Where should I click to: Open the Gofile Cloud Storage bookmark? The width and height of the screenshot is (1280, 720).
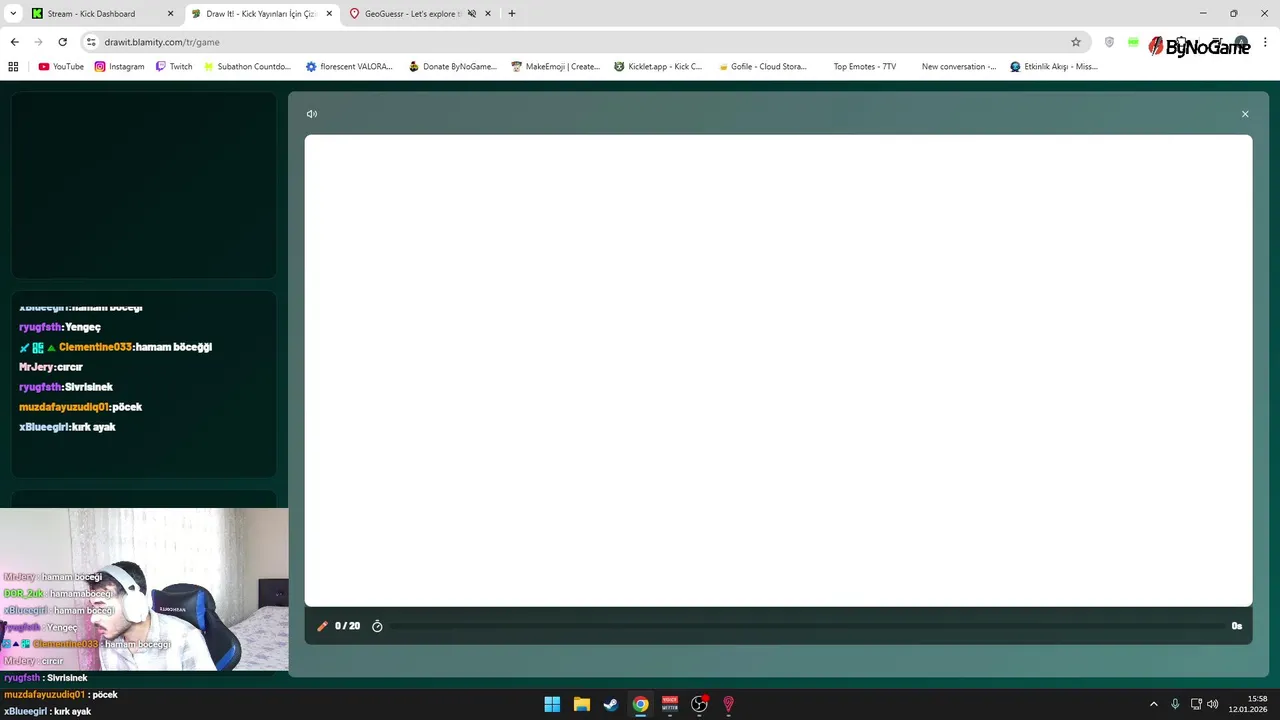tap(761, 67)
